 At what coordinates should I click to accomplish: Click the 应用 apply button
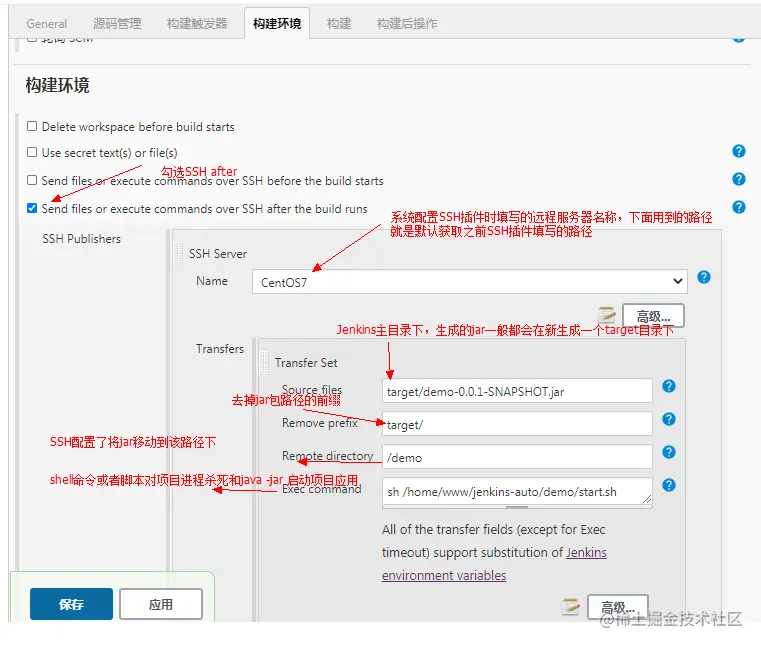pos(161,604)
